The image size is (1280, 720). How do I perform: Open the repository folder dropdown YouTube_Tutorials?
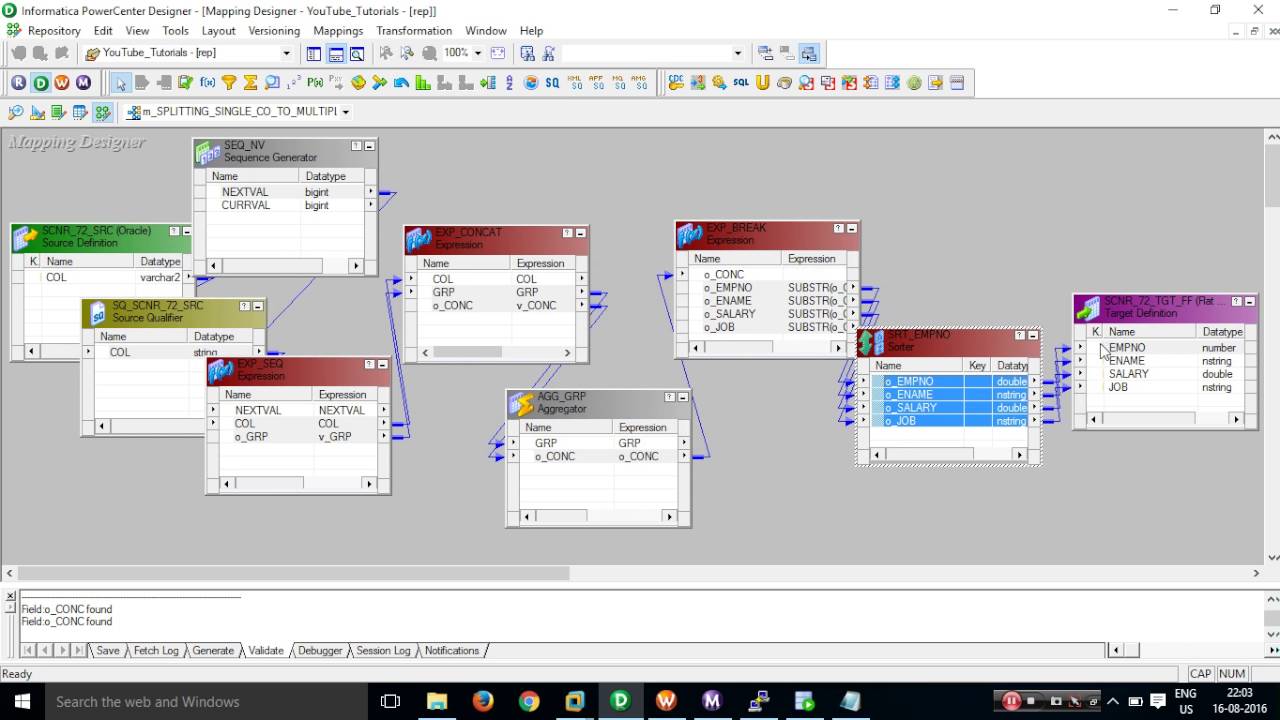287,53
